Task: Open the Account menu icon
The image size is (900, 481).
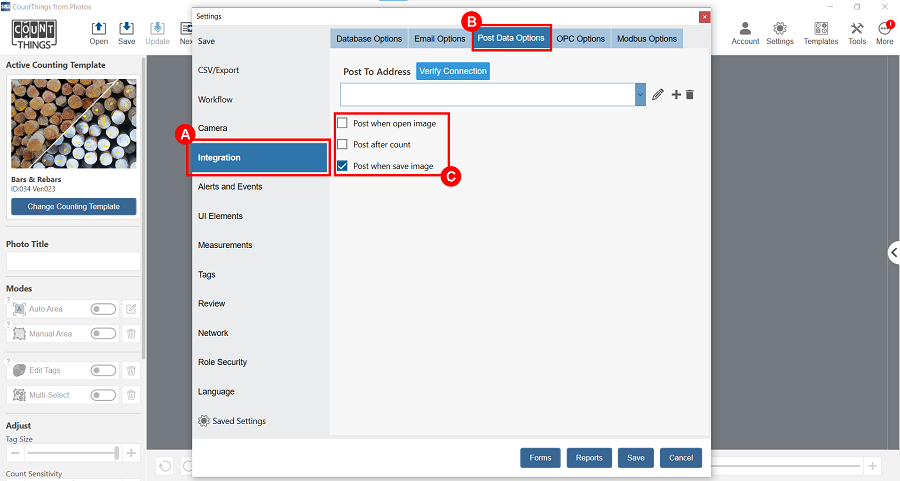Action: (745, 33)
